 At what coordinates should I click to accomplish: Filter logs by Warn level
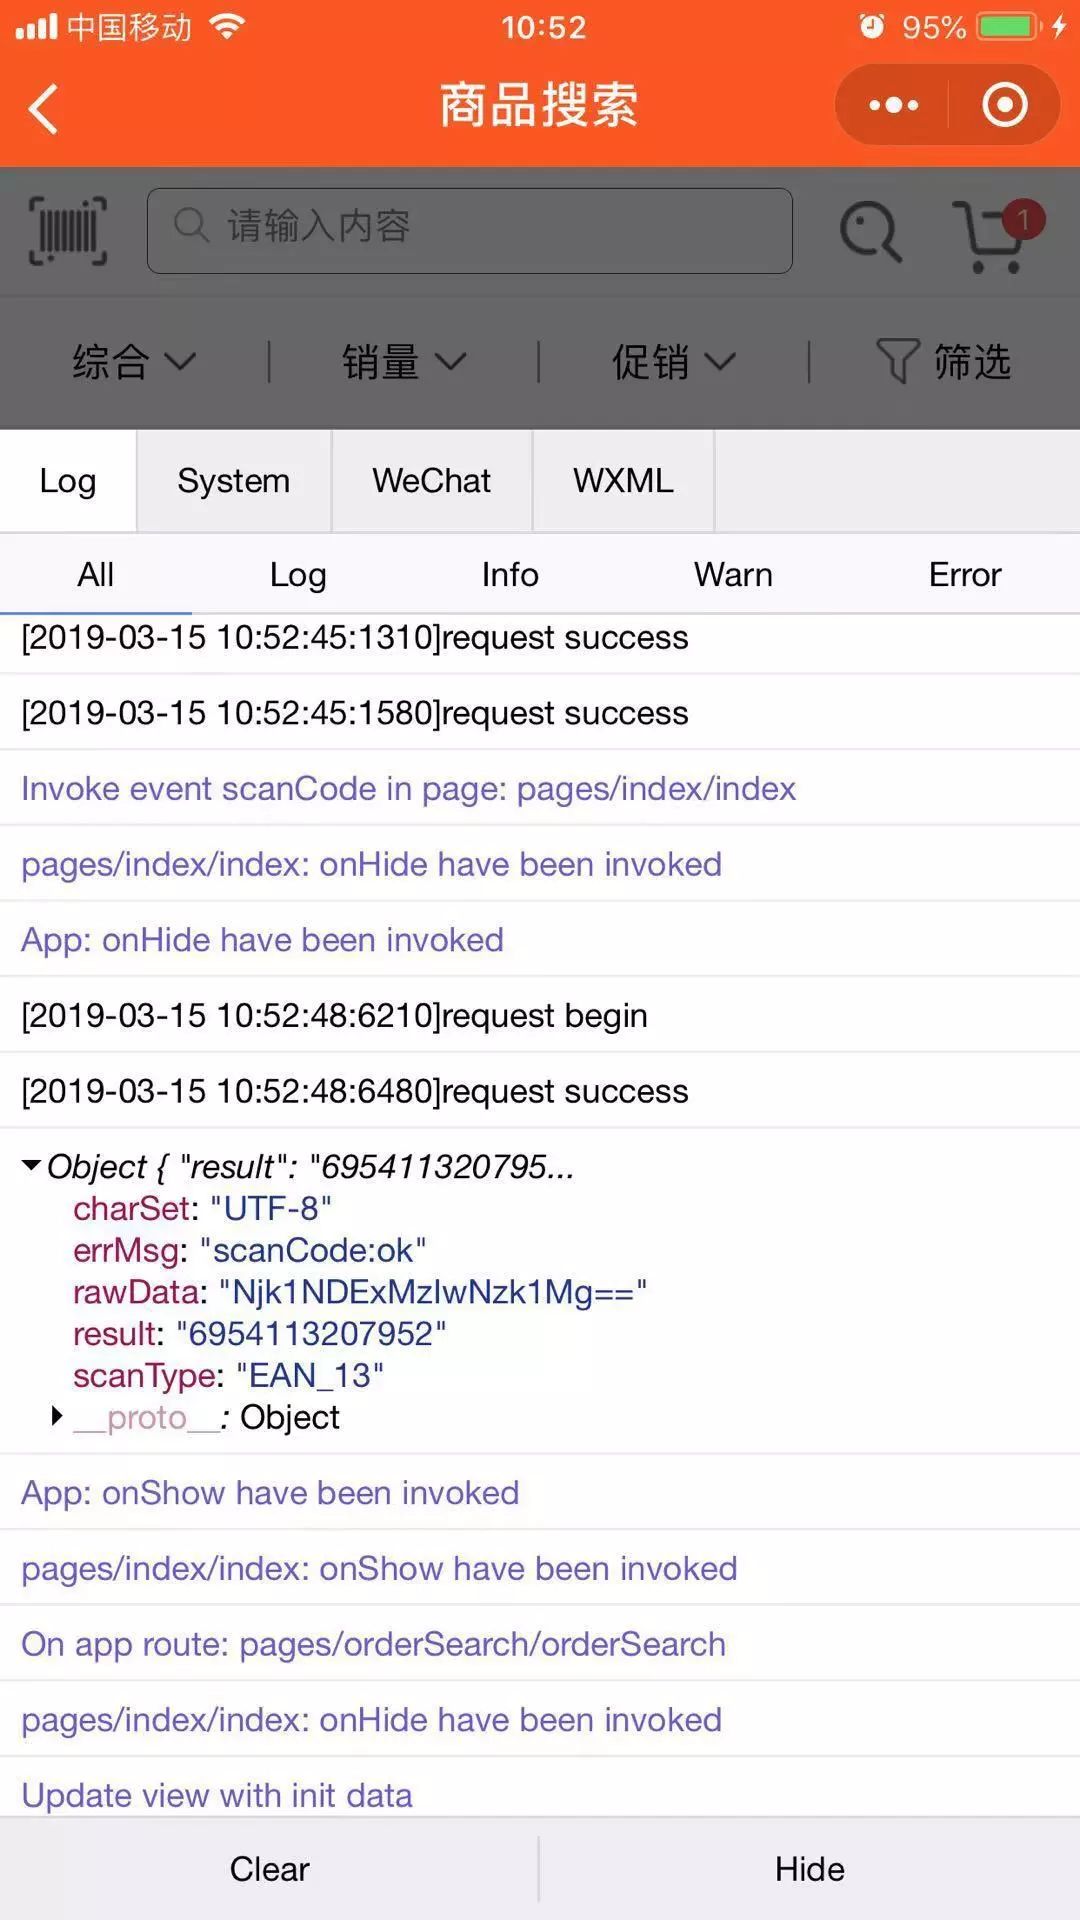pyautogui.click(x=733, y=575)
